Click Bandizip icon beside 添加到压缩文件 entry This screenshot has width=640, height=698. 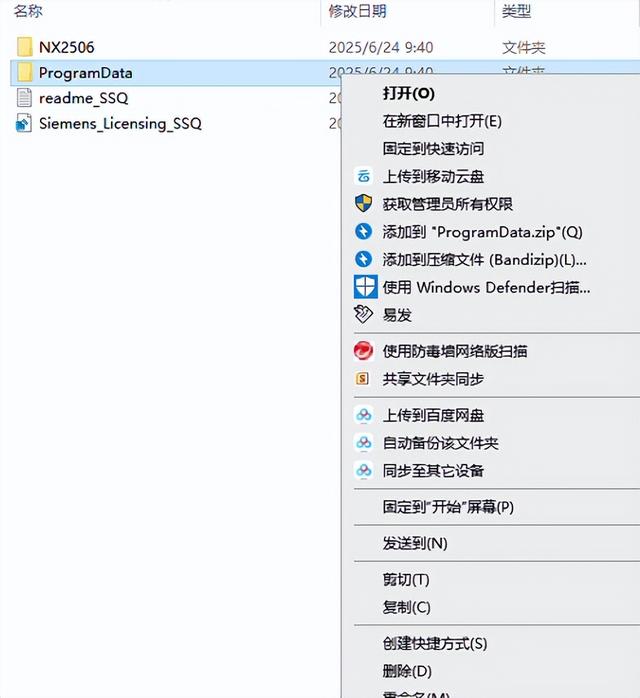click(x=364, y=259)
